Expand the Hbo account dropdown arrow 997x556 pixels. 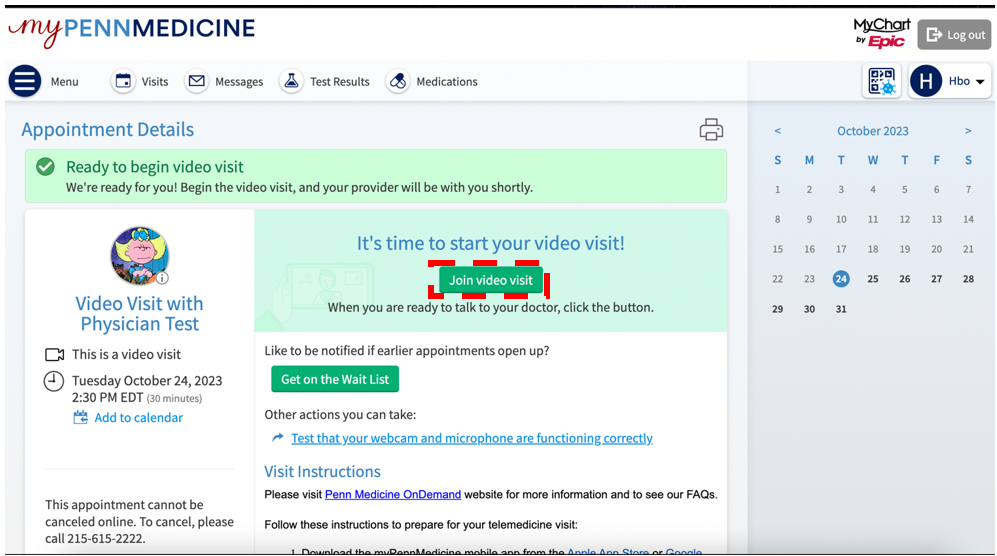(x=980, y=81)
